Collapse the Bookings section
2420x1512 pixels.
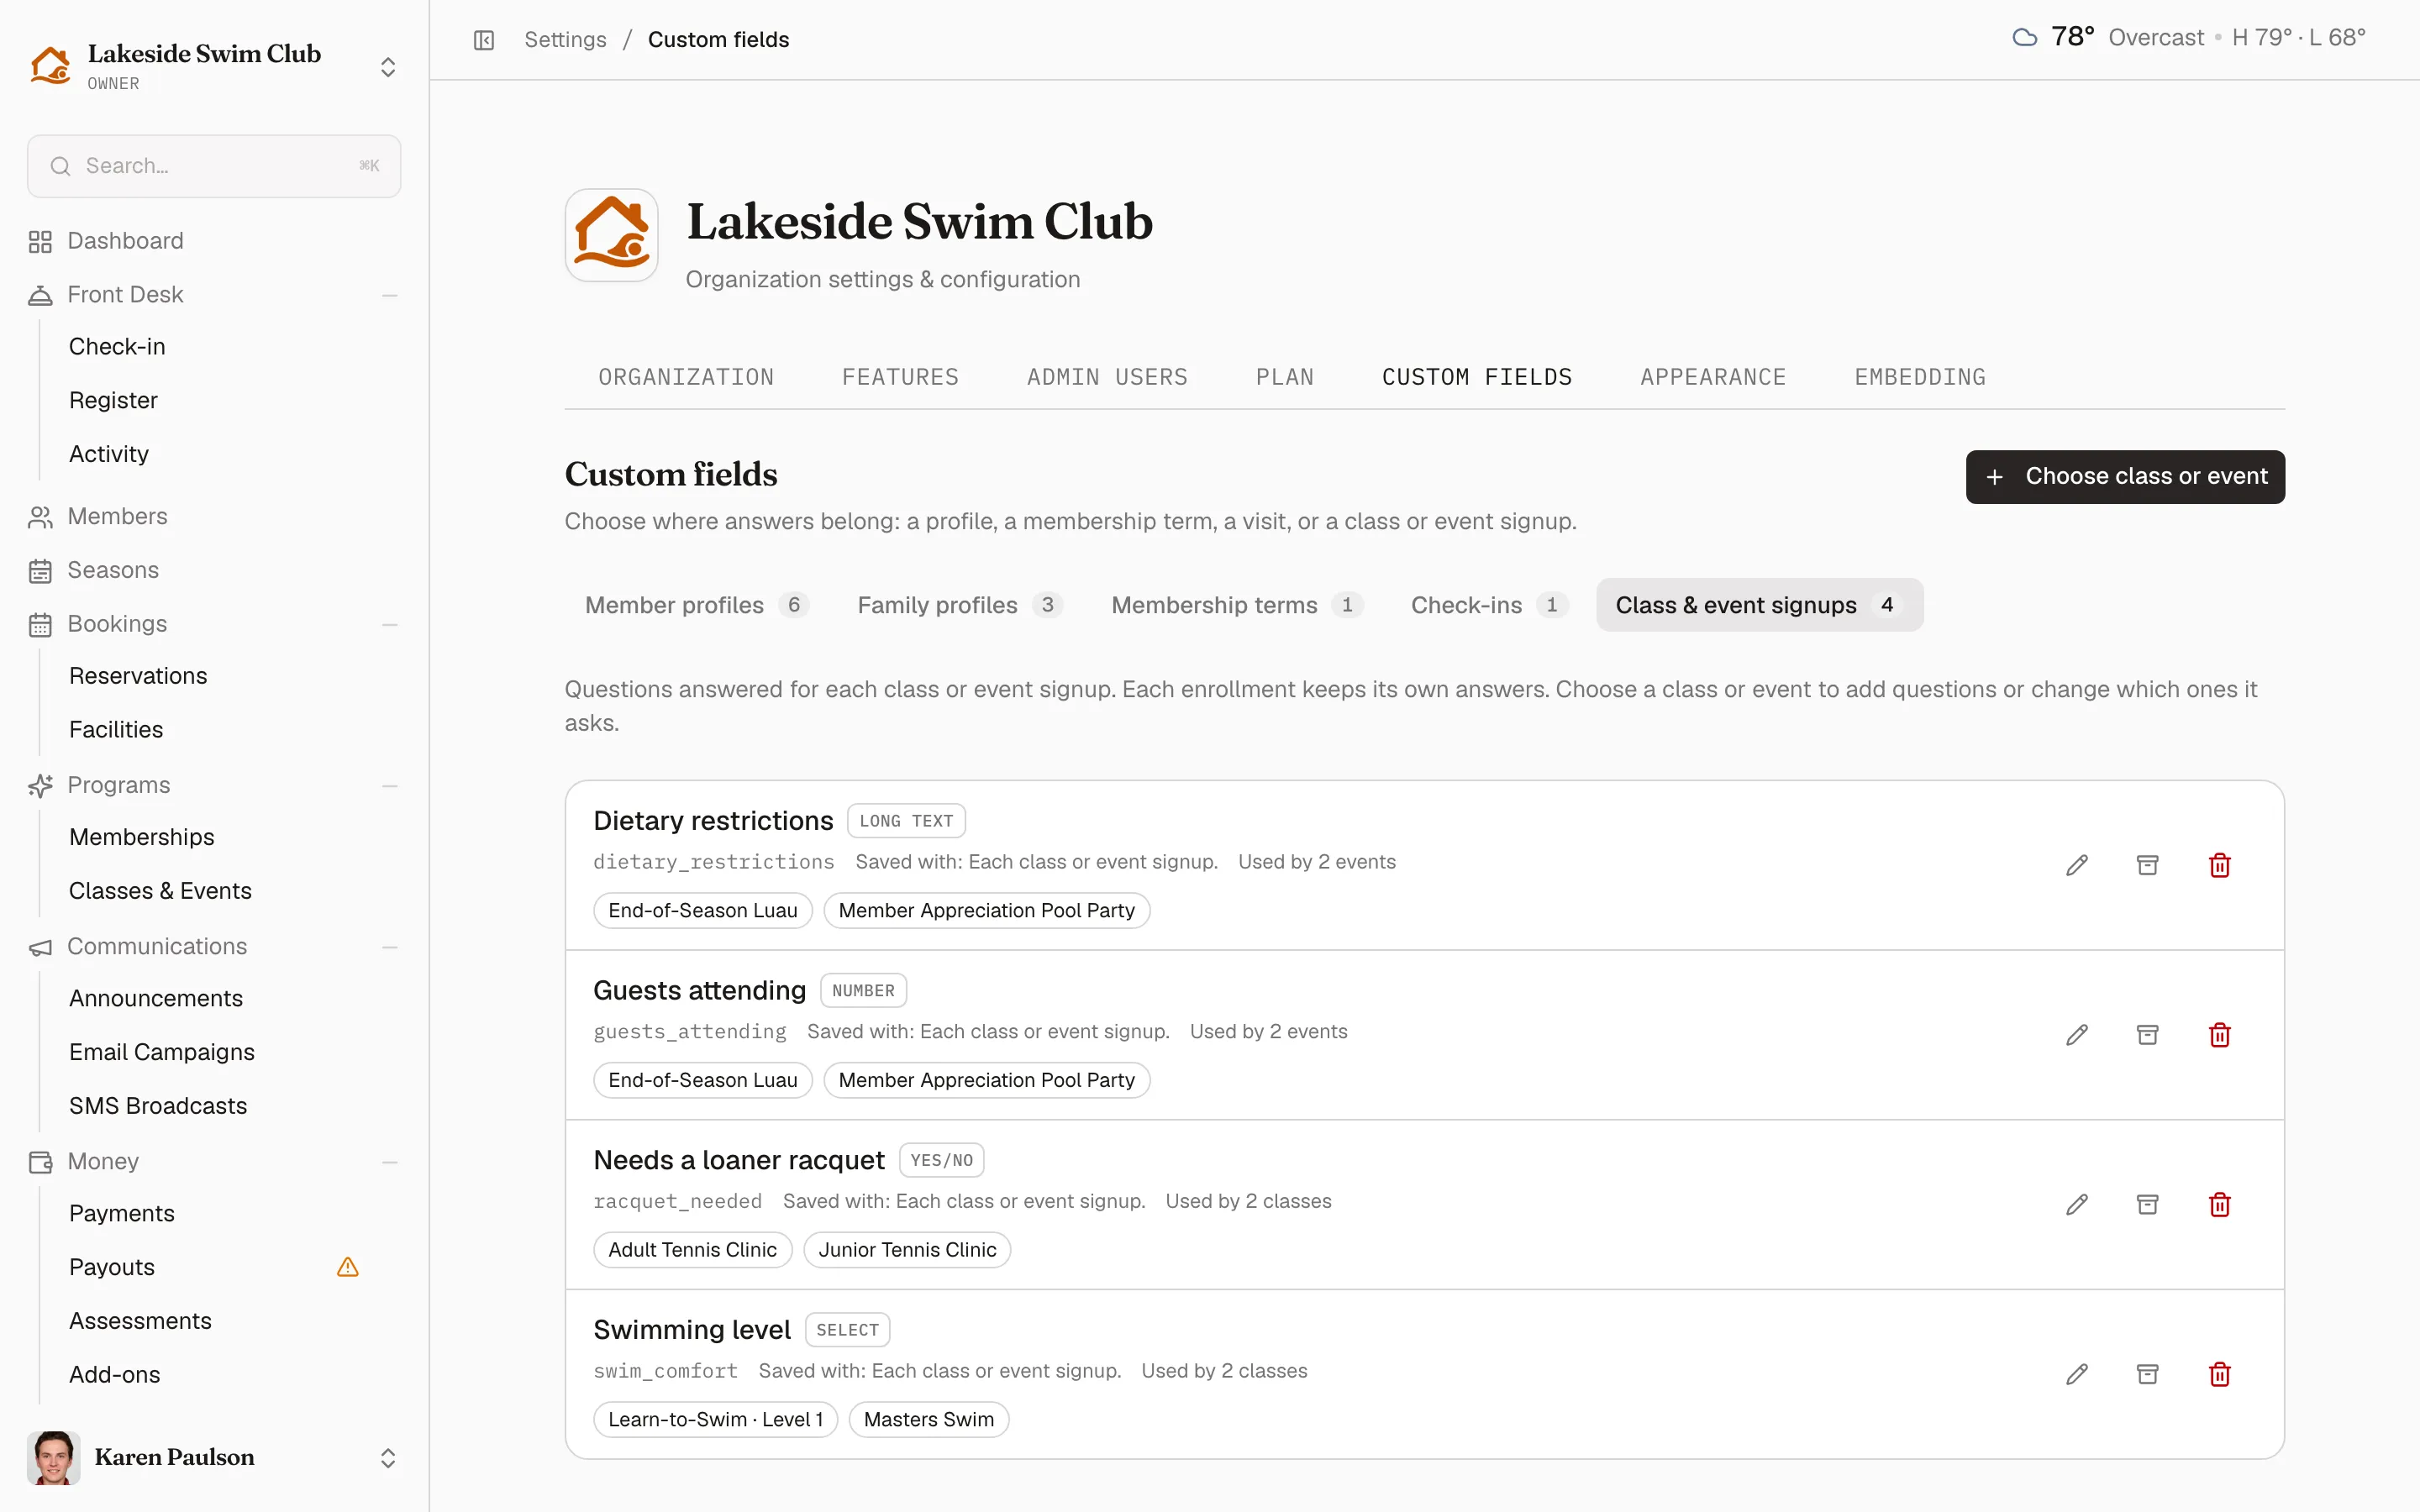tap(390, 625)
